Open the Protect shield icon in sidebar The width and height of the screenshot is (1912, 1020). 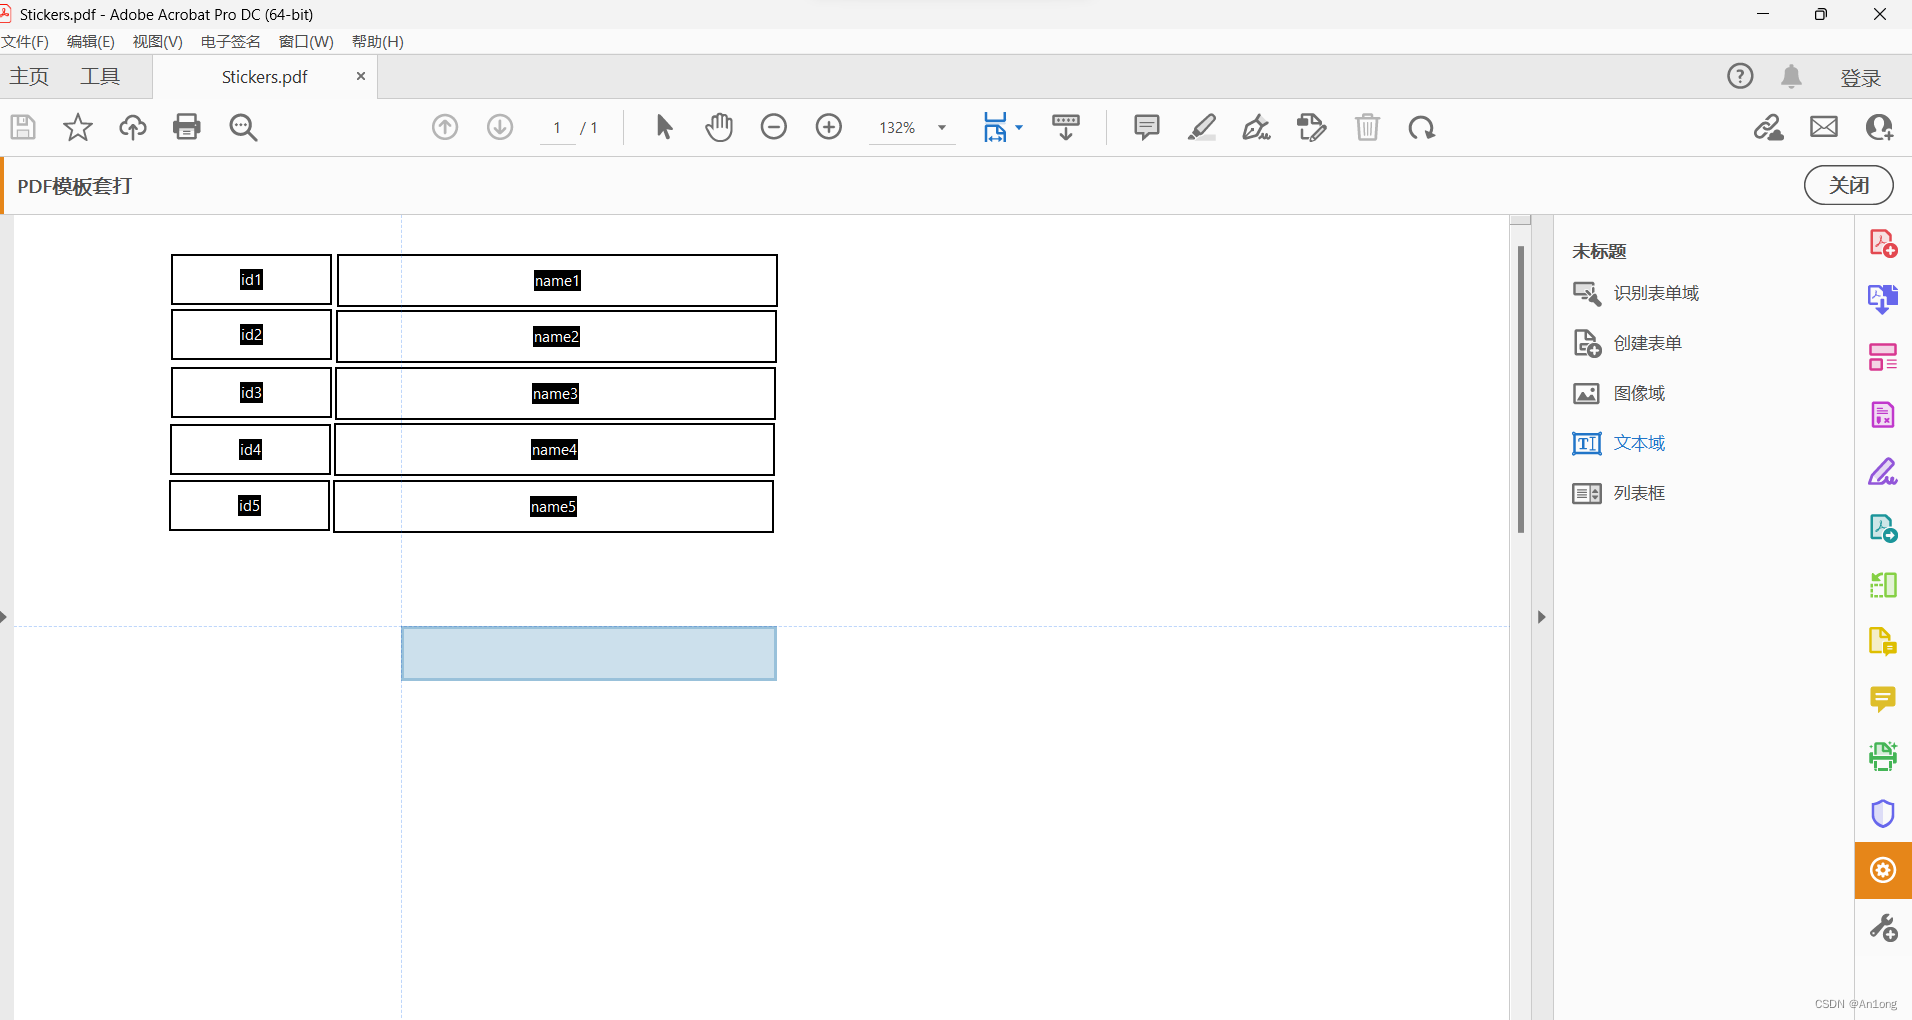1883,813
